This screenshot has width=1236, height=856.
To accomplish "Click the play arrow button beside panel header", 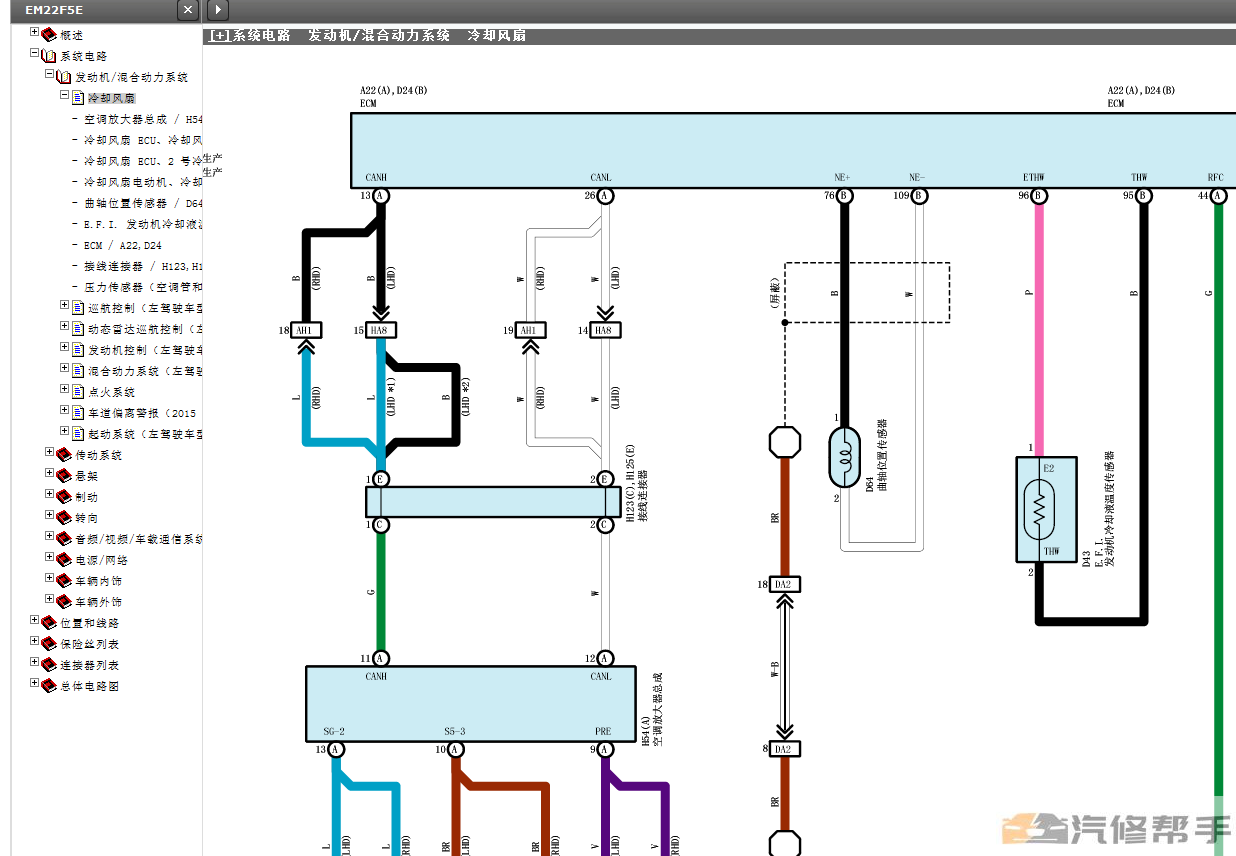I will (218, 10).
